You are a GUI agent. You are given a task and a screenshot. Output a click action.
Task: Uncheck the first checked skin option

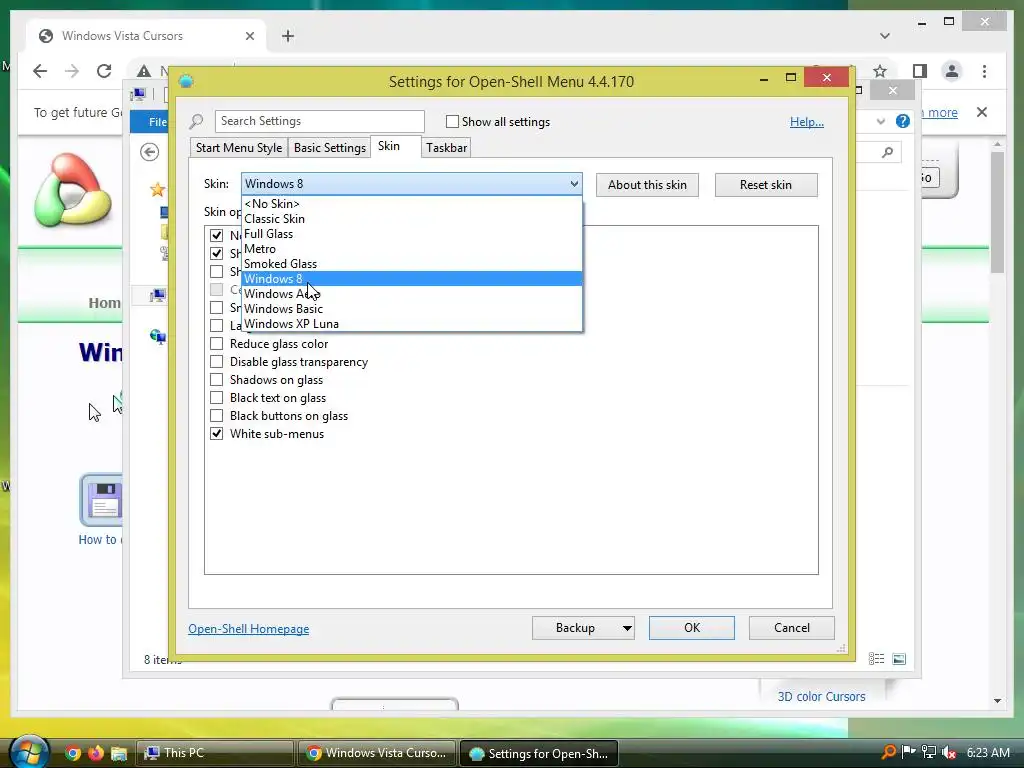tap(216, 235)
